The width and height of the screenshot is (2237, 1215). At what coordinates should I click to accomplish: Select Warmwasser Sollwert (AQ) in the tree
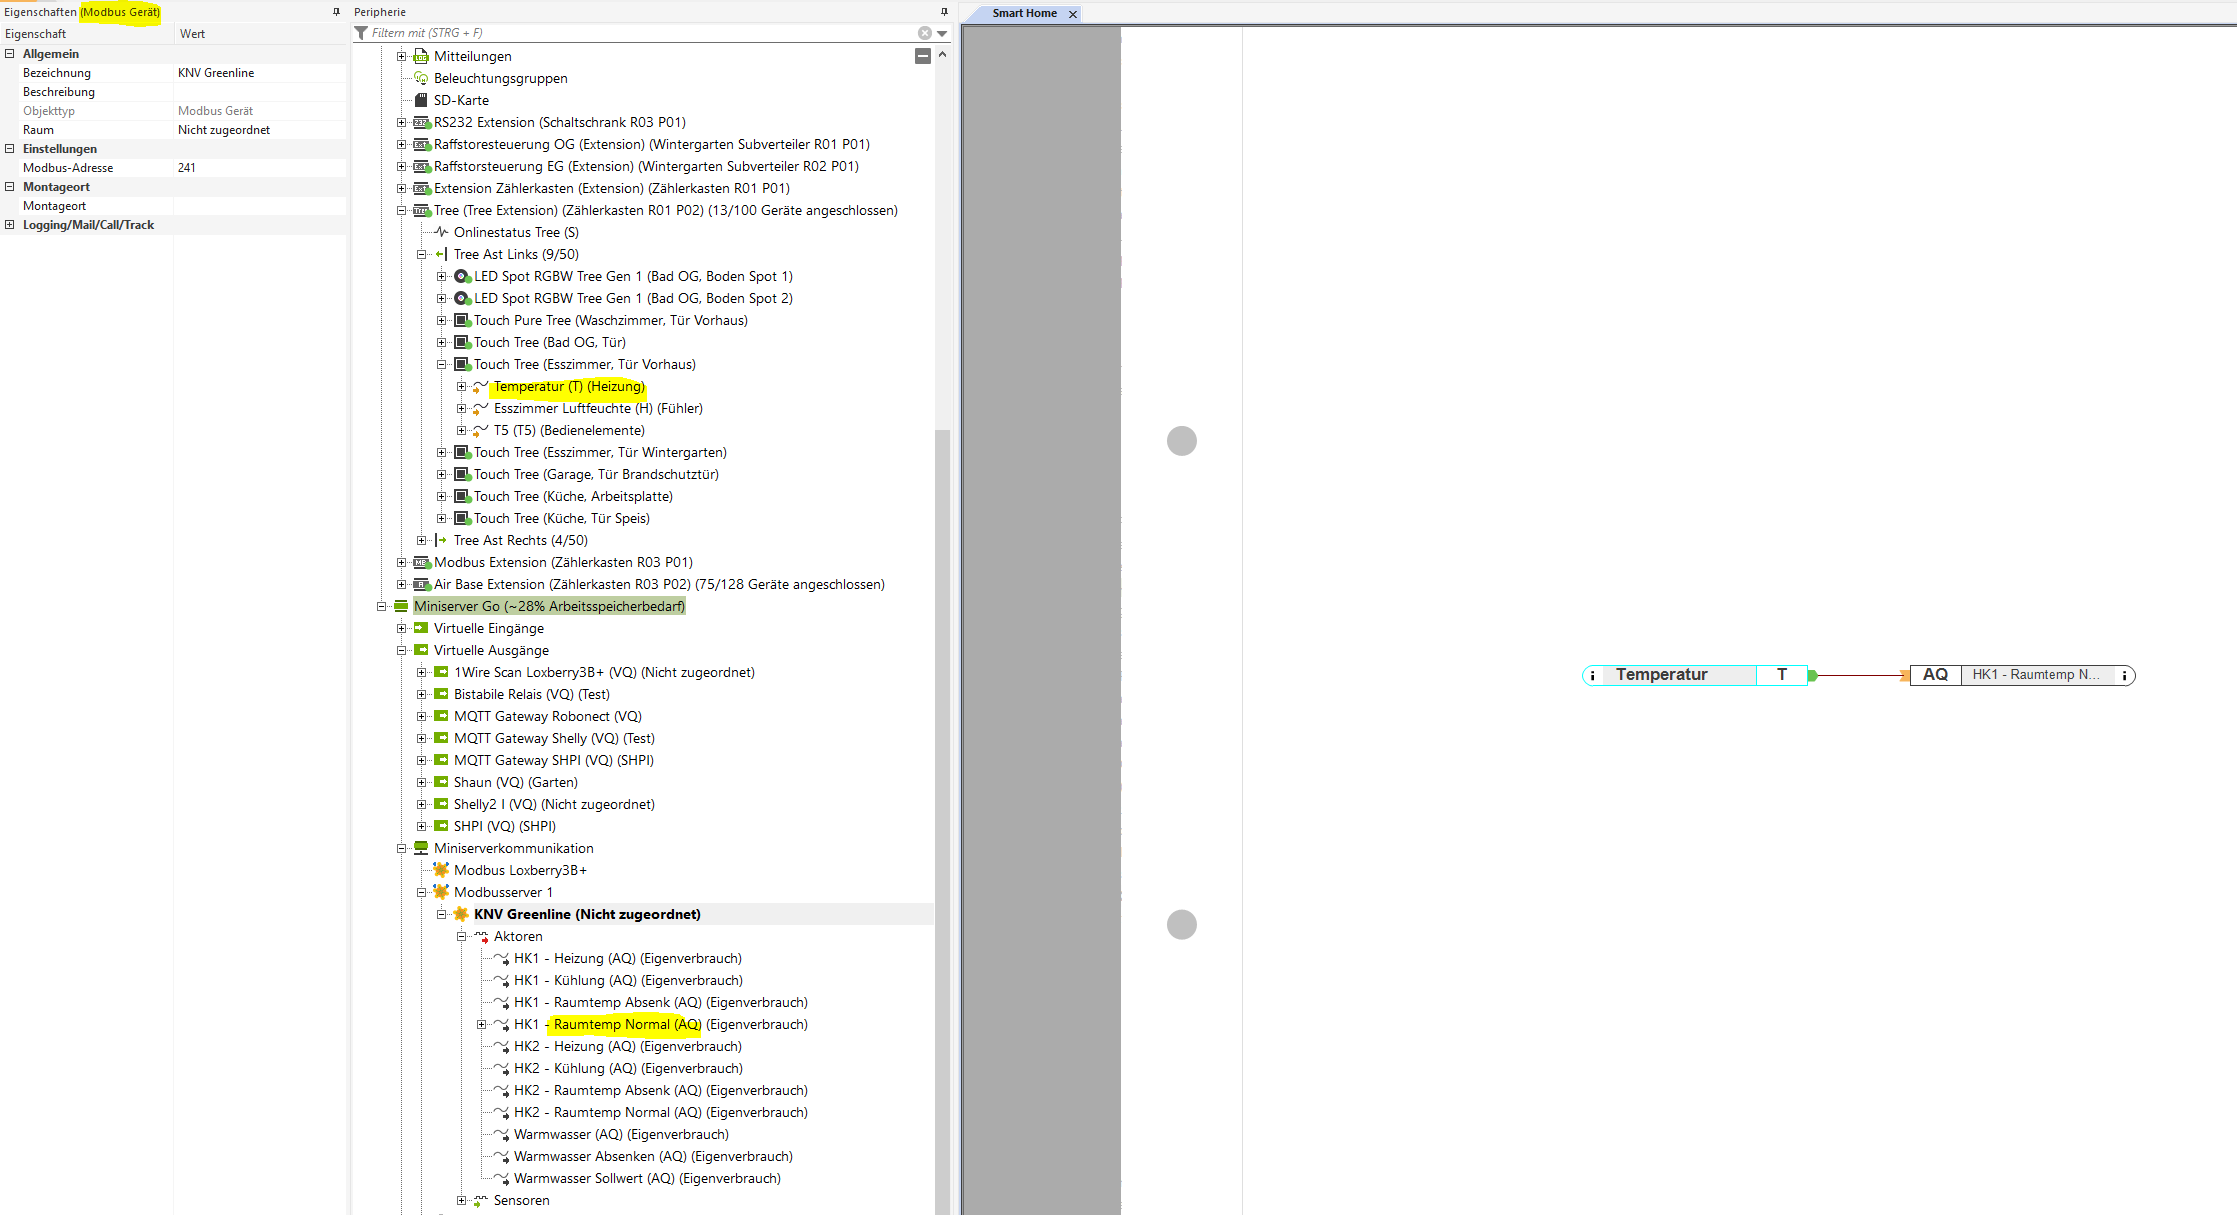646,1178
